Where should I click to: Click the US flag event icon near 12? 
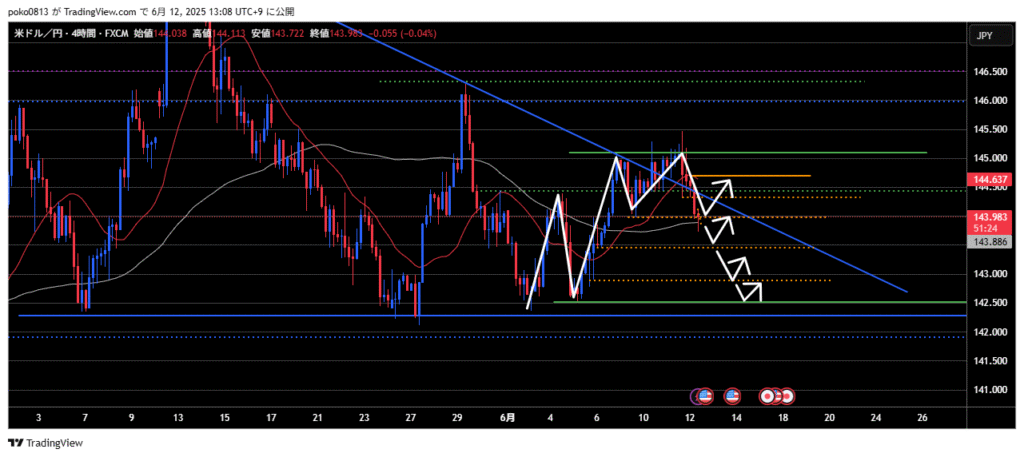tap(703, 395)
